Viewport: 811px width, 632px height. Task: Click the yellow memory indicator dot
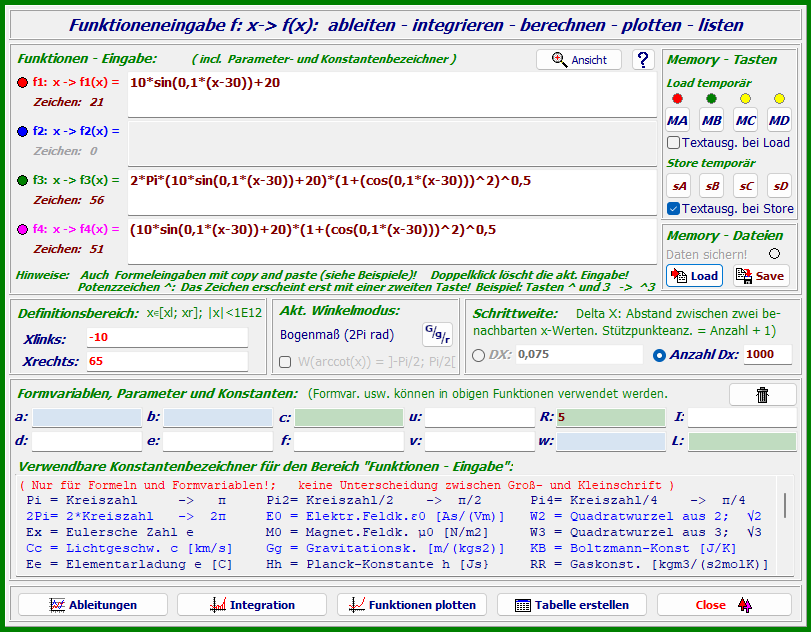click(745, 99)
